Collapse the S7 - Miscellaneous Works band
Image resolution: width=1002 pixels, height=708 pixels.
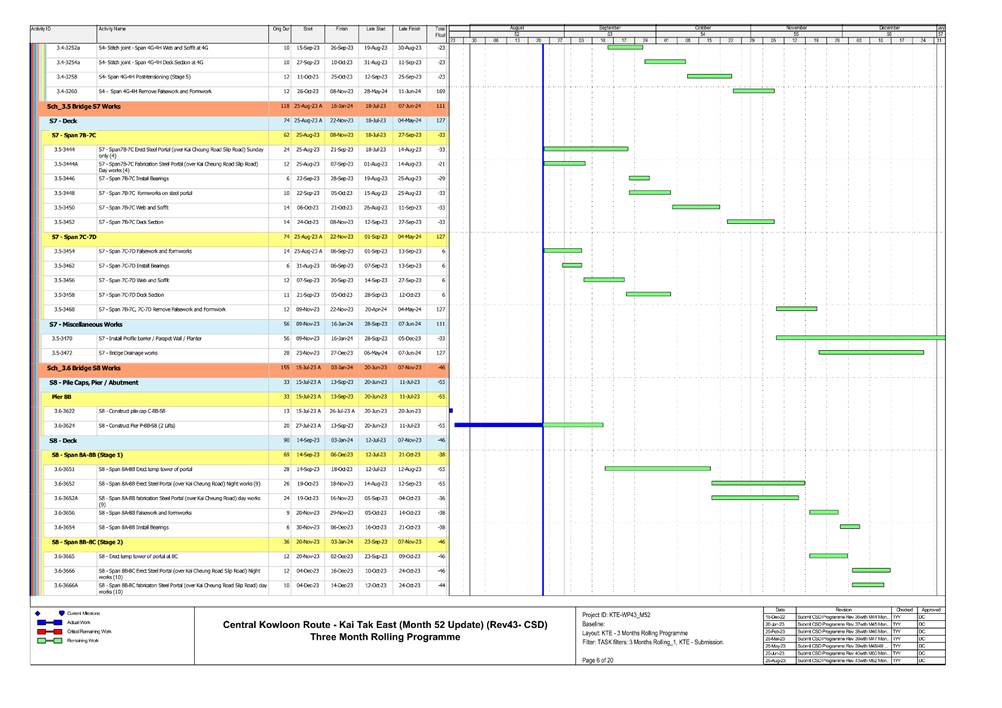click(x=86, y=324)
